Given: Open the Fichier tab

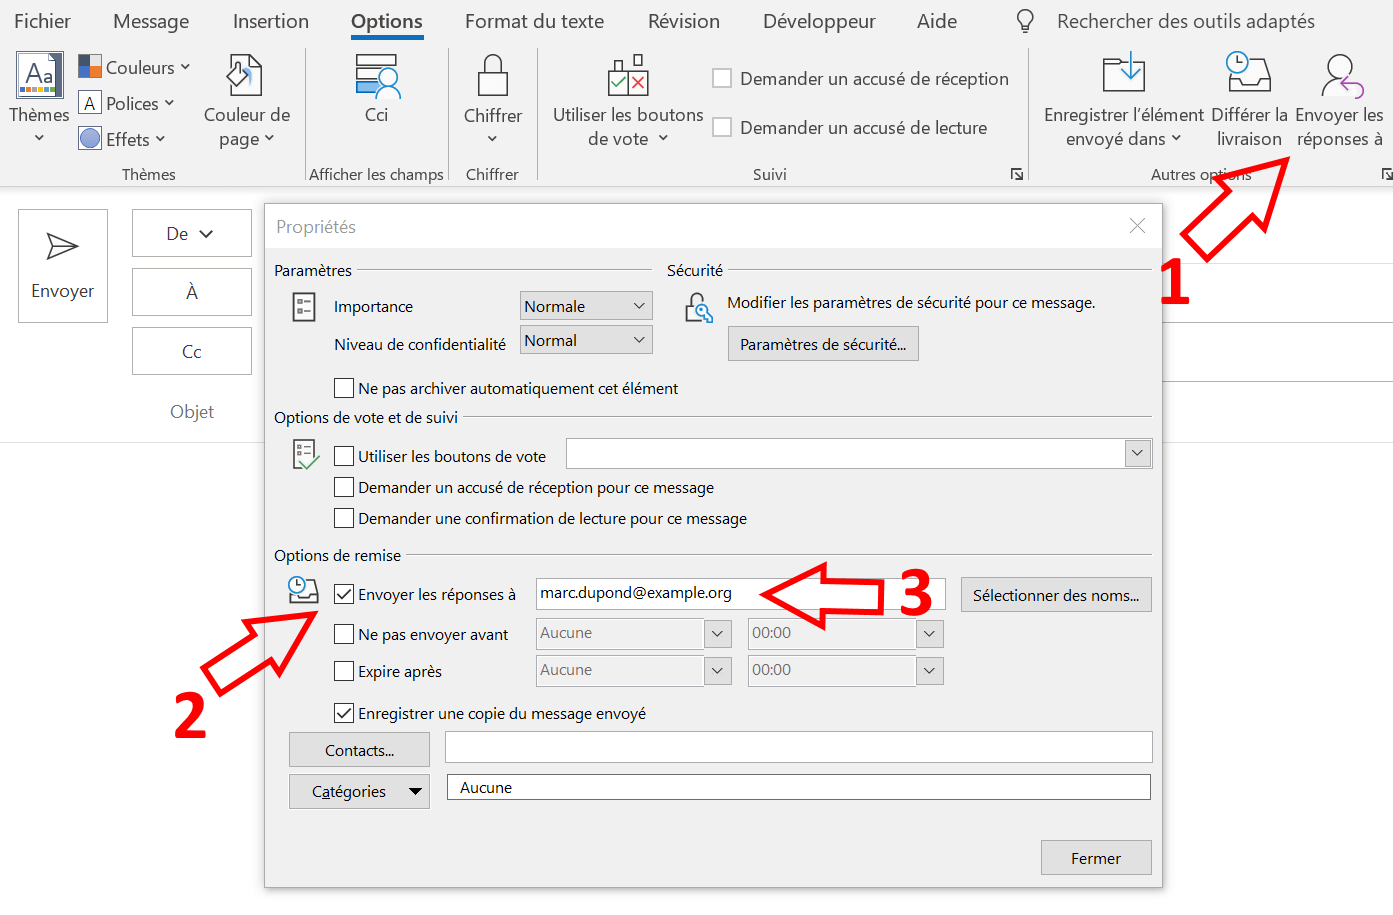Looking at the screenshot, I should tap(42, 21).
